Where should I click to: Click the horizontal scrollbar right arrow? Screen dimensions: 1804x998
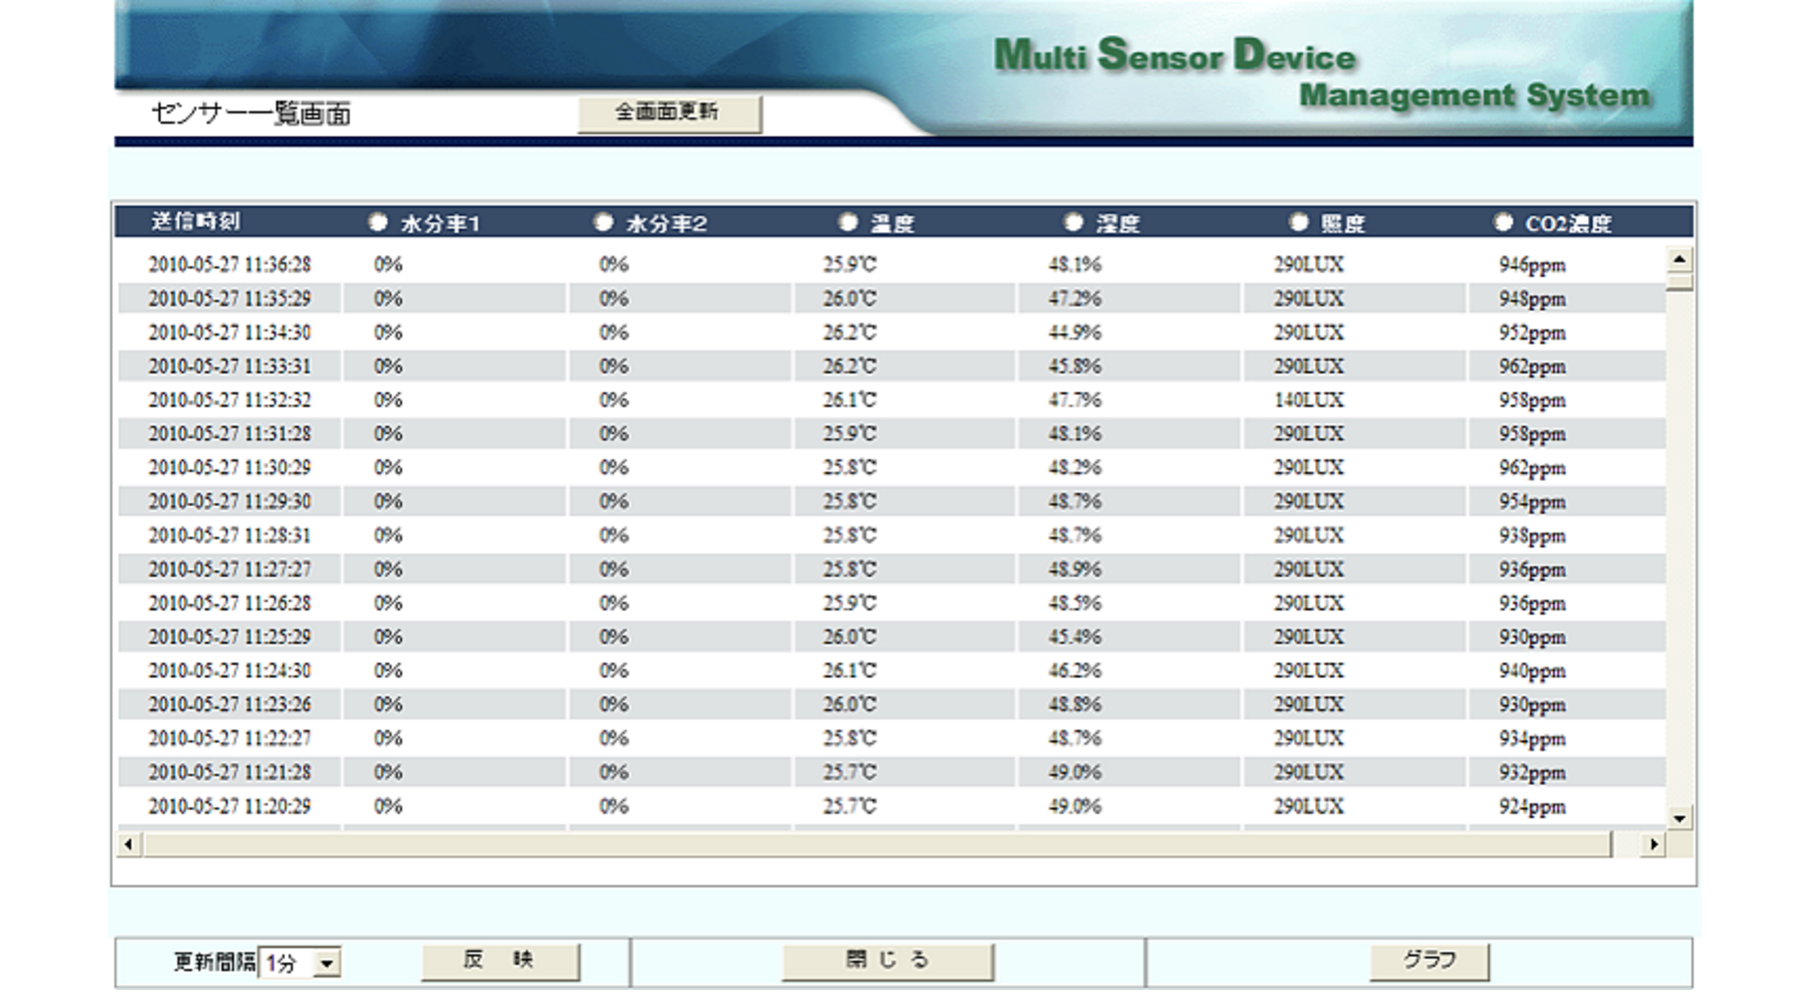pyautogui.click(x=1653, y=845)
